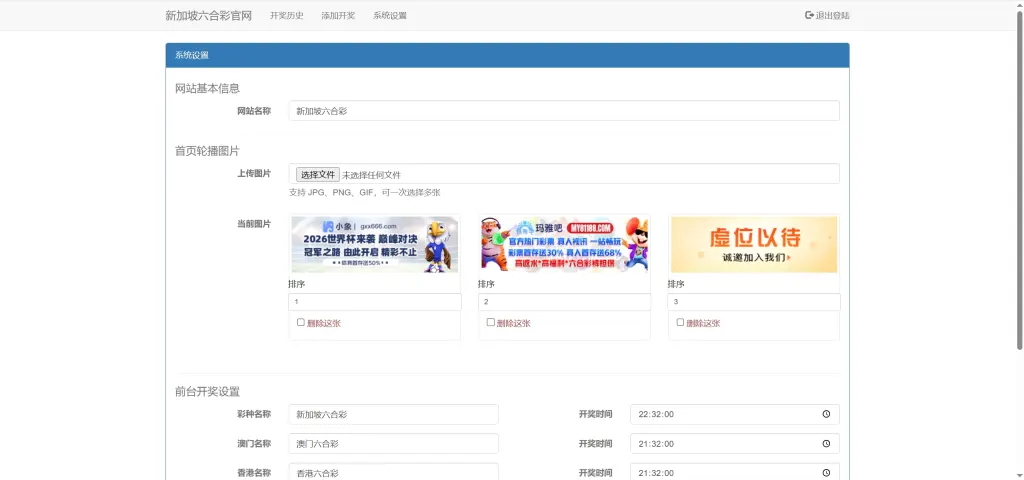
Task: Click the 2026世界杯 banner thumbnail
Action: point(375,245)
